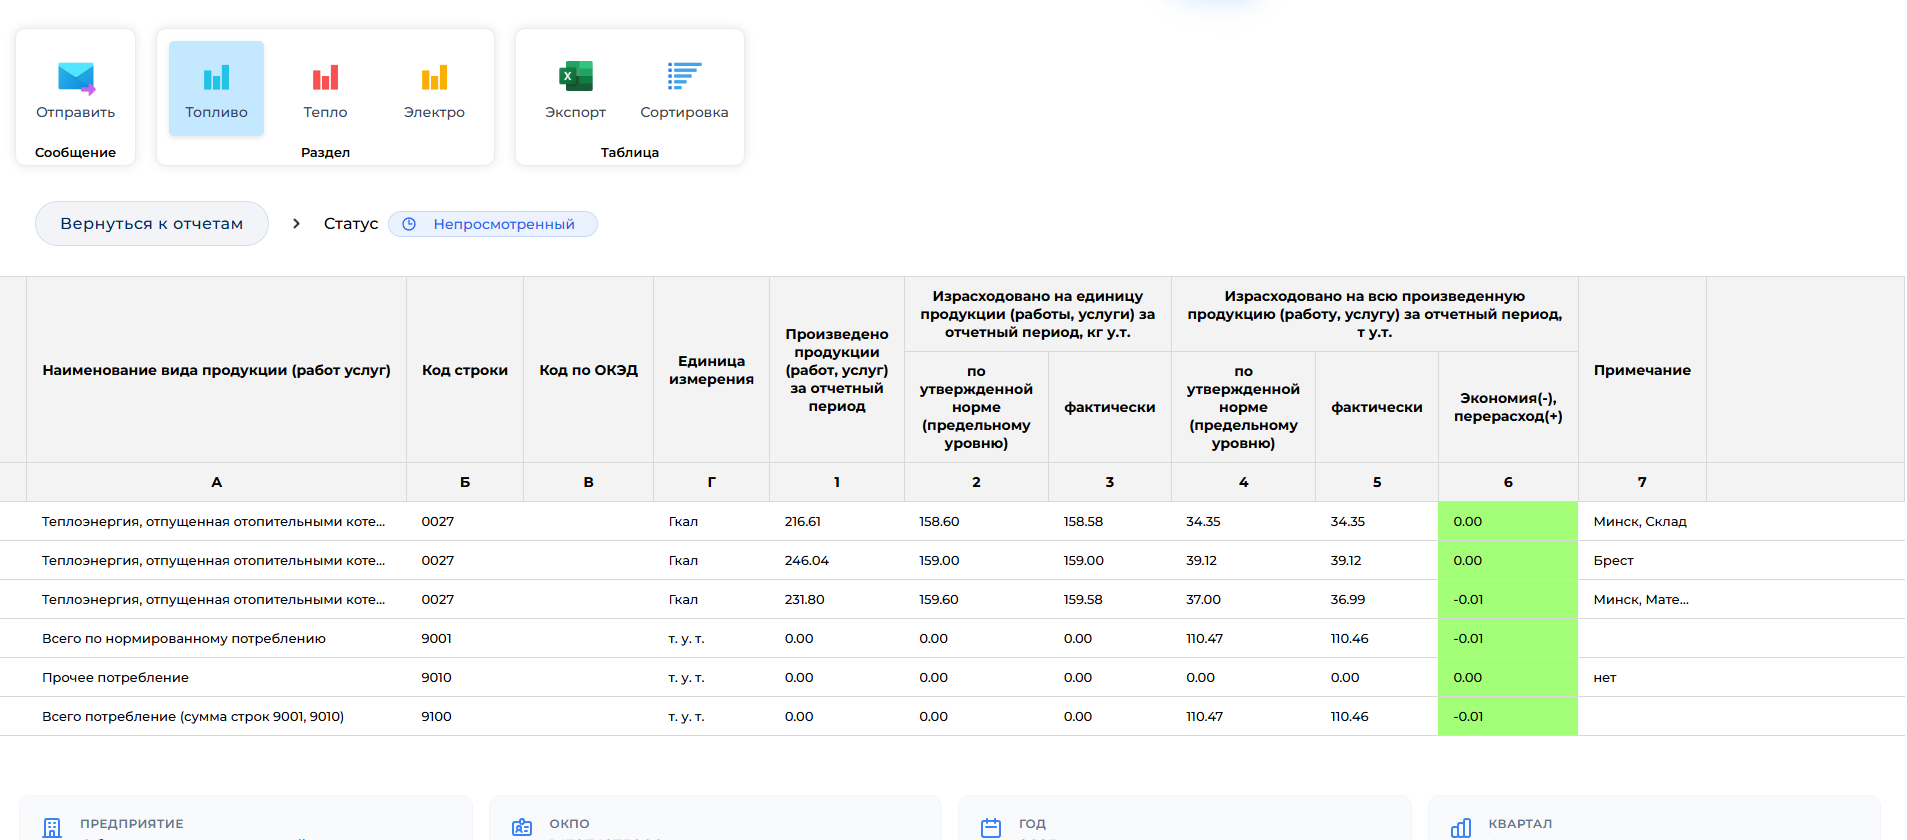This screenshot has width=1907, height=840.
Task: Click the Отправить envelope icon
Action: [76, 78]
